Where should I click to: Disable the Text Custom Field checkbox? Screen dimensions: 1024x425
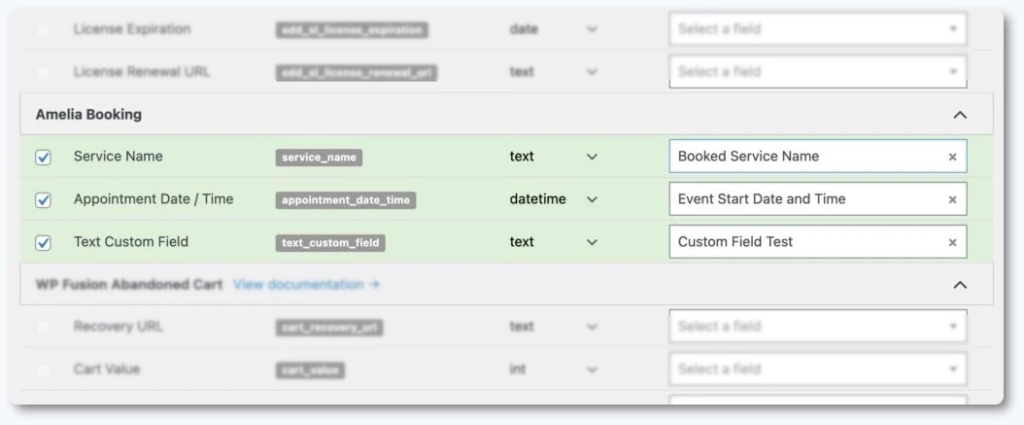pyautogui.click(x=43, y=242)
